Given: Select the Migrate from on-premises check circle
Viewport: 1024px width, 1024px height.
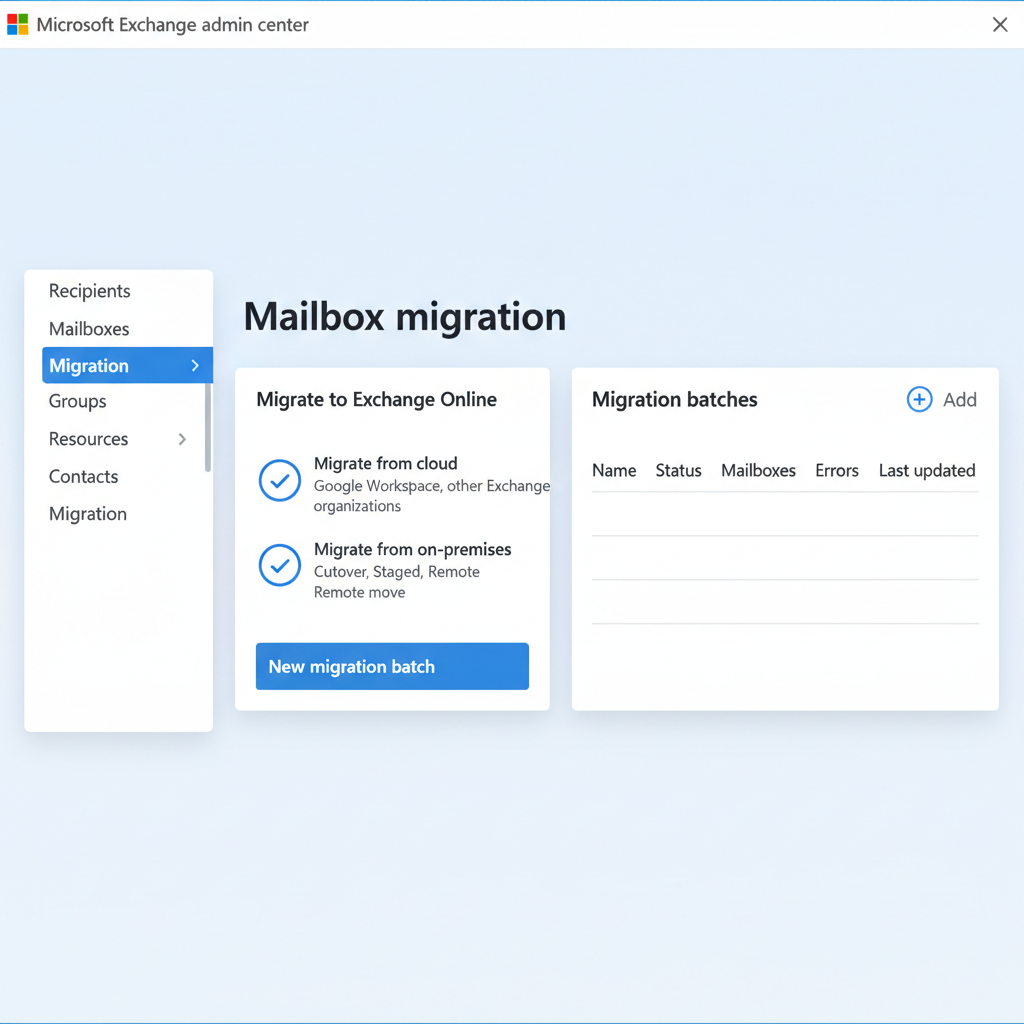Looking at the screenshot, I should click(x=280, y=565).
